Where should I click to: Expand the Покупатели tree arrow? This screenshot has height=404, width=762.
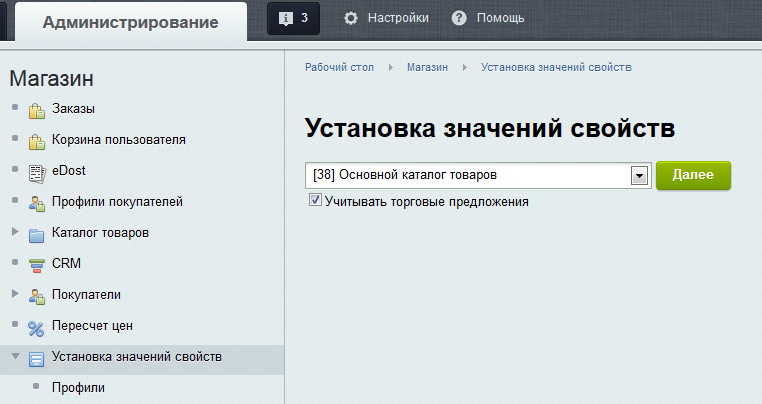pos(14,295)
